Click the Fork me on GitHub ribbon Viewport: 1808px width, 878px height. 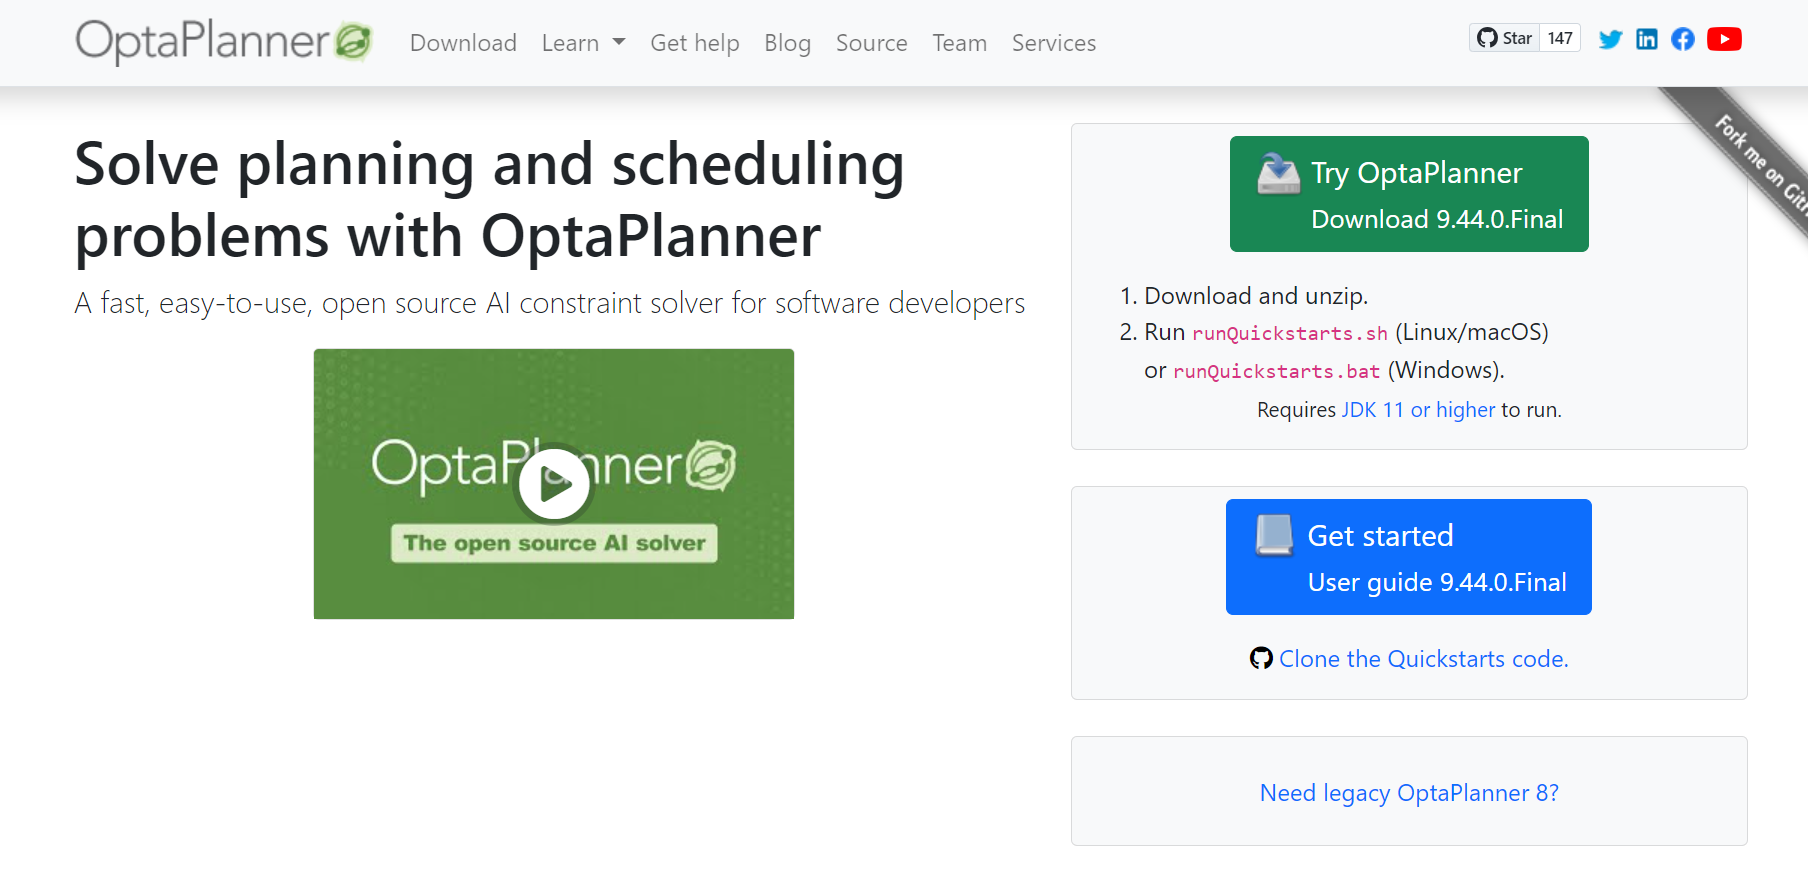pyautogui.click(x=1760, y=160)
